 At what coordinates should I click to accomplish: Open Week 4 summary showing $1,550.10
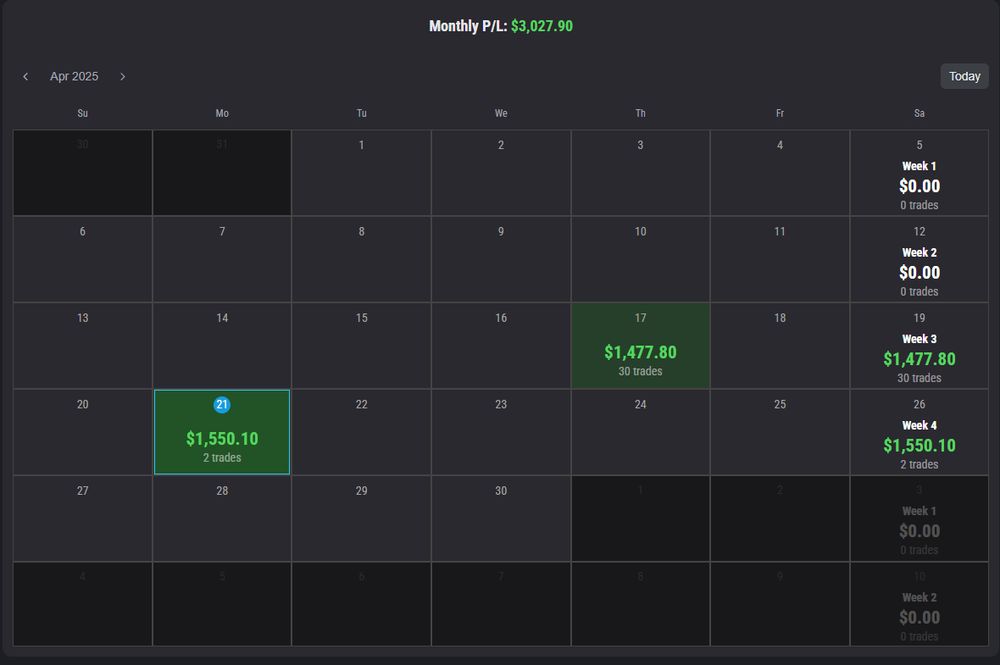tap(919, 432)
